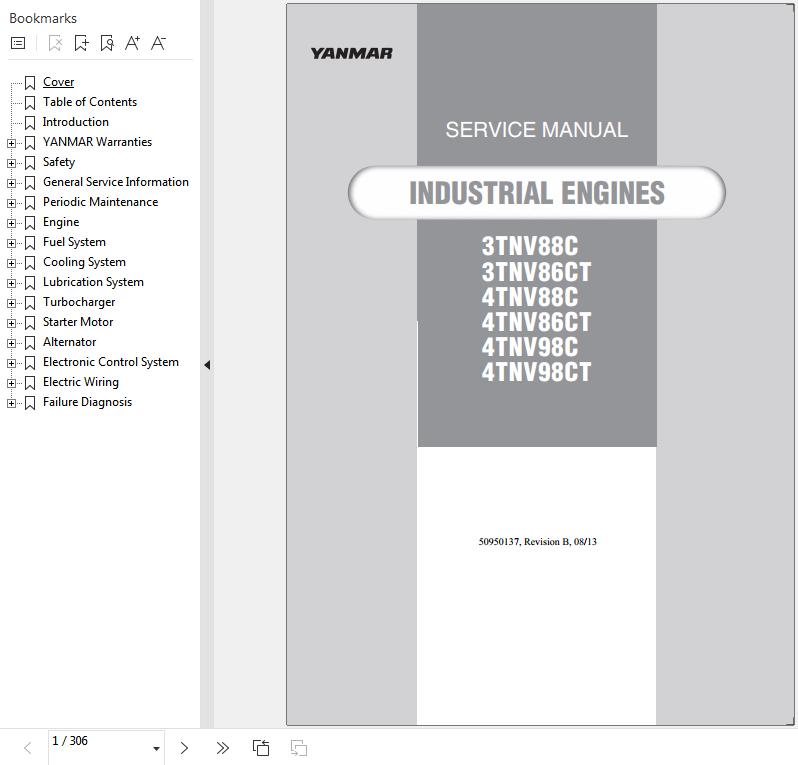Go to Table of Contents bookmark
The image size is (798, 765).
point(90,102)
